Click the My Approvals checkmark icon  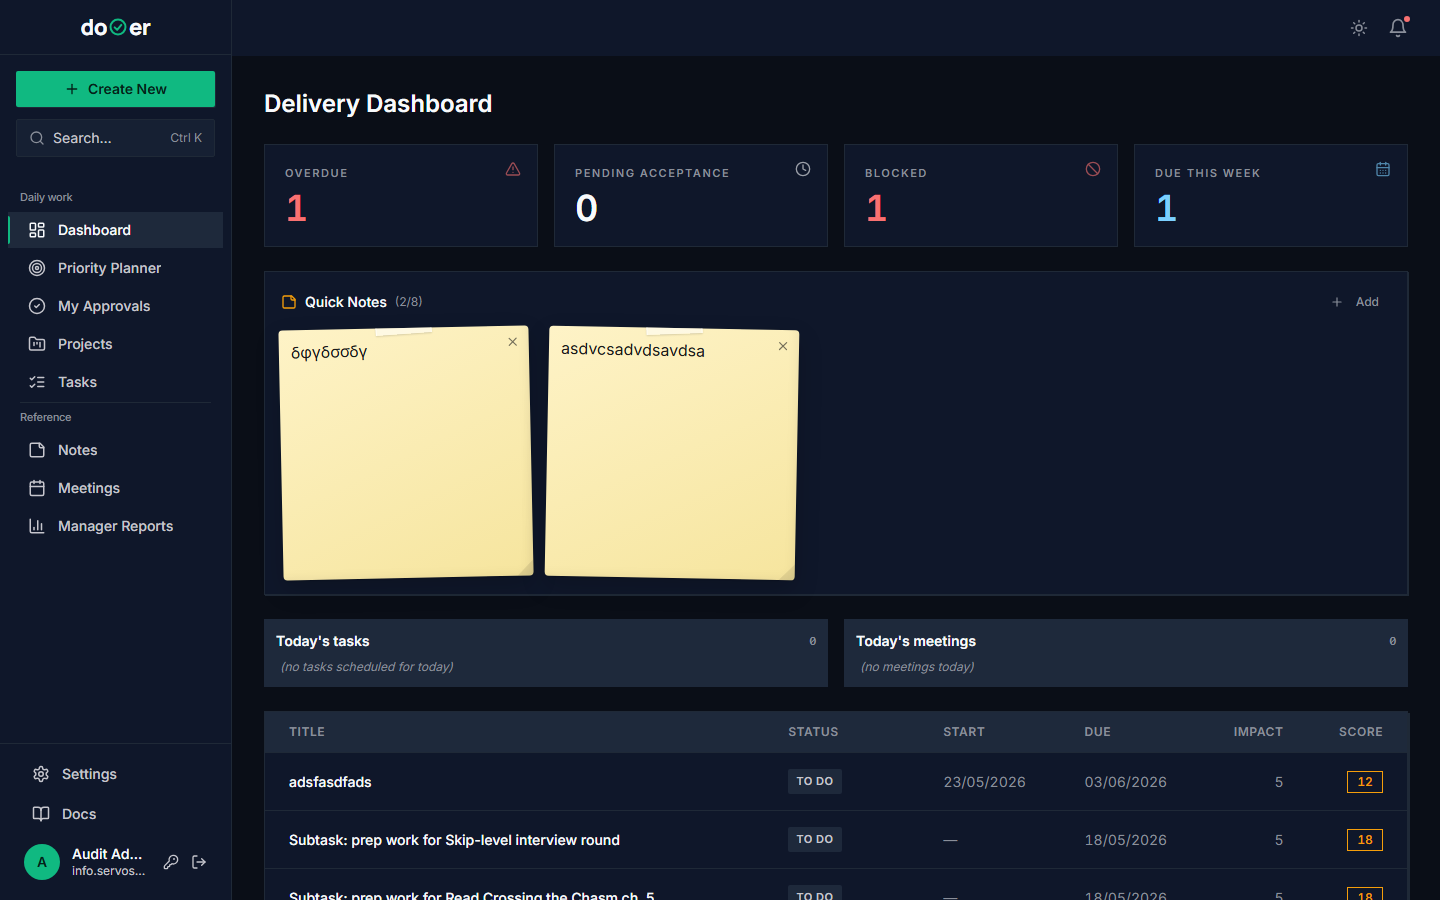point(37,306)
